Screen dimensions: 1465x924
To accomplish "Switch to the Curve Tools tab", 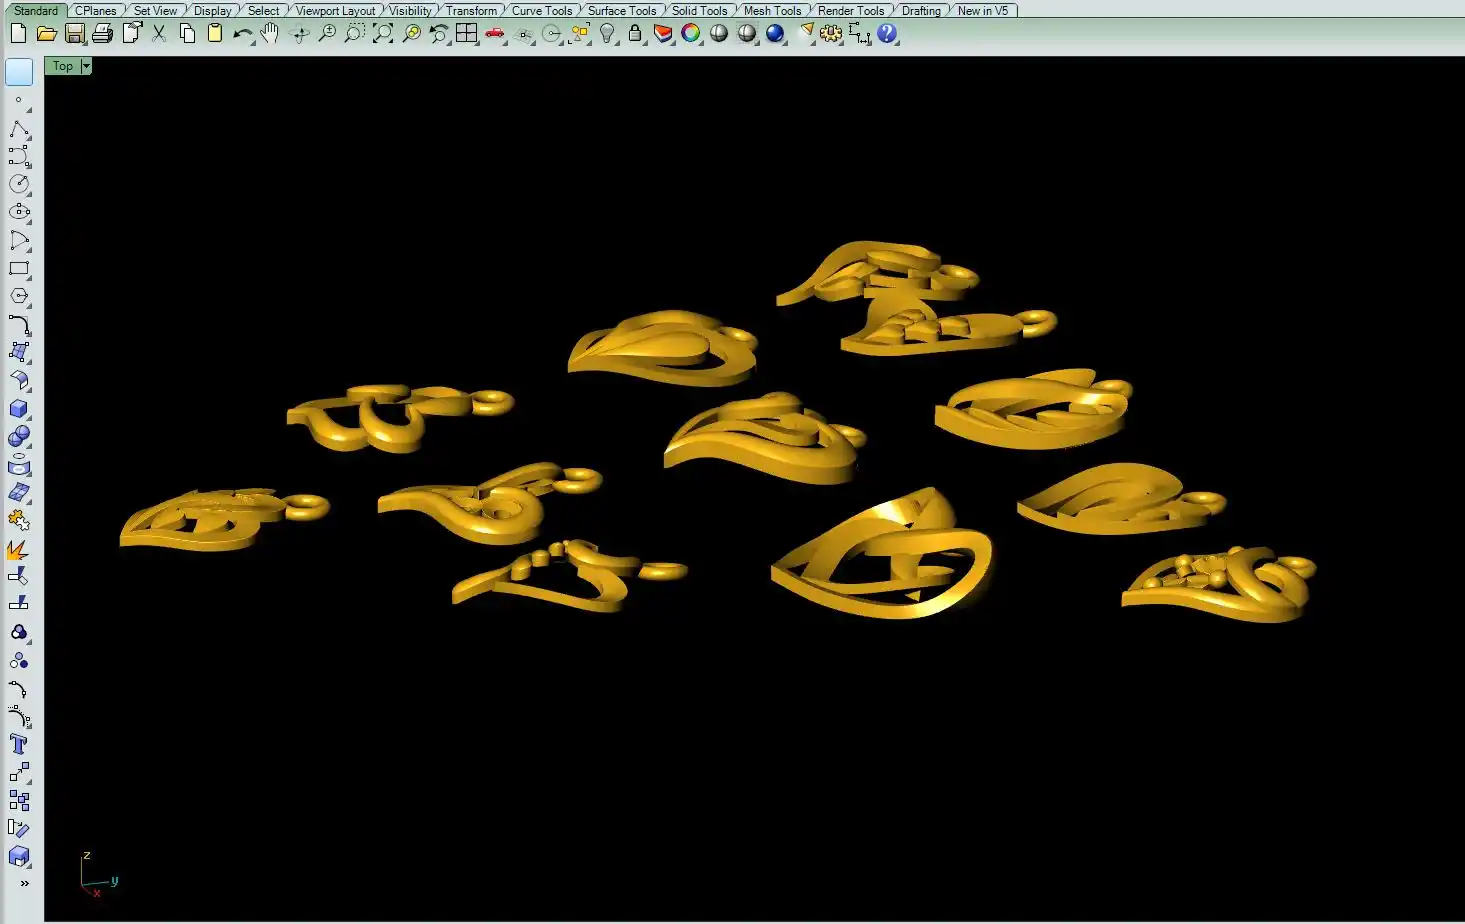I will tap(542, 11).
